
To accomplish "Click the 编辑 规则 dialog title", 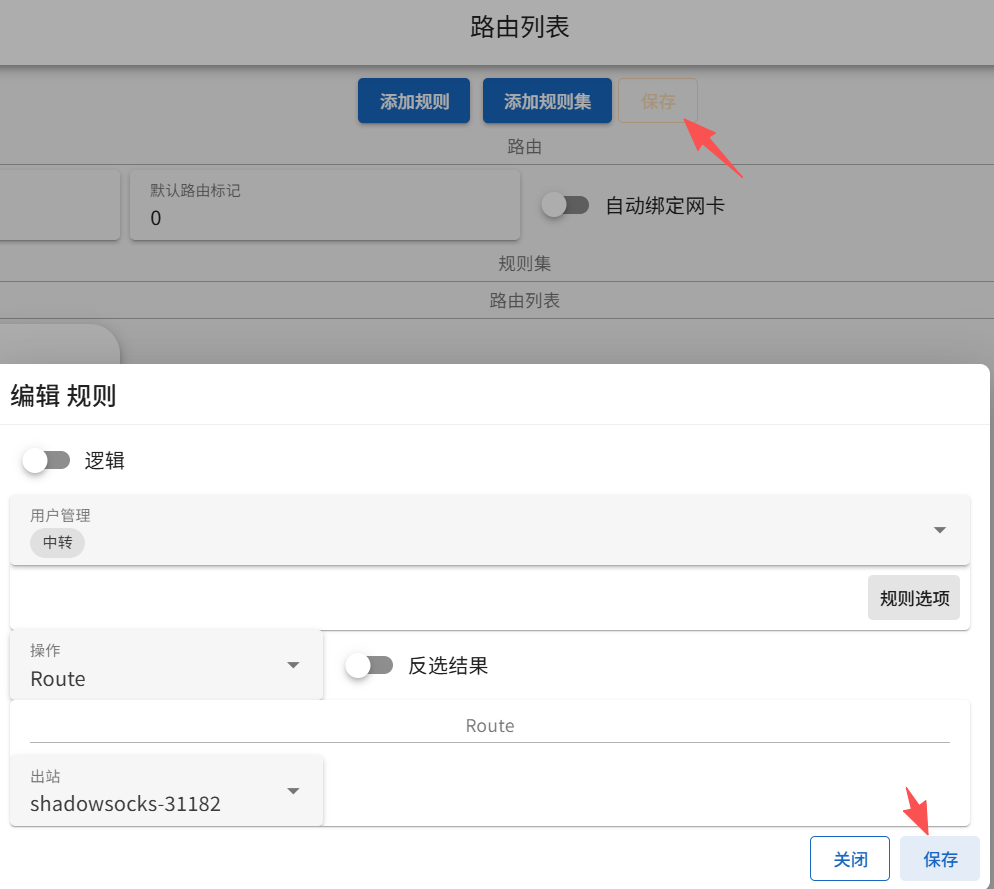I will 63,396.
